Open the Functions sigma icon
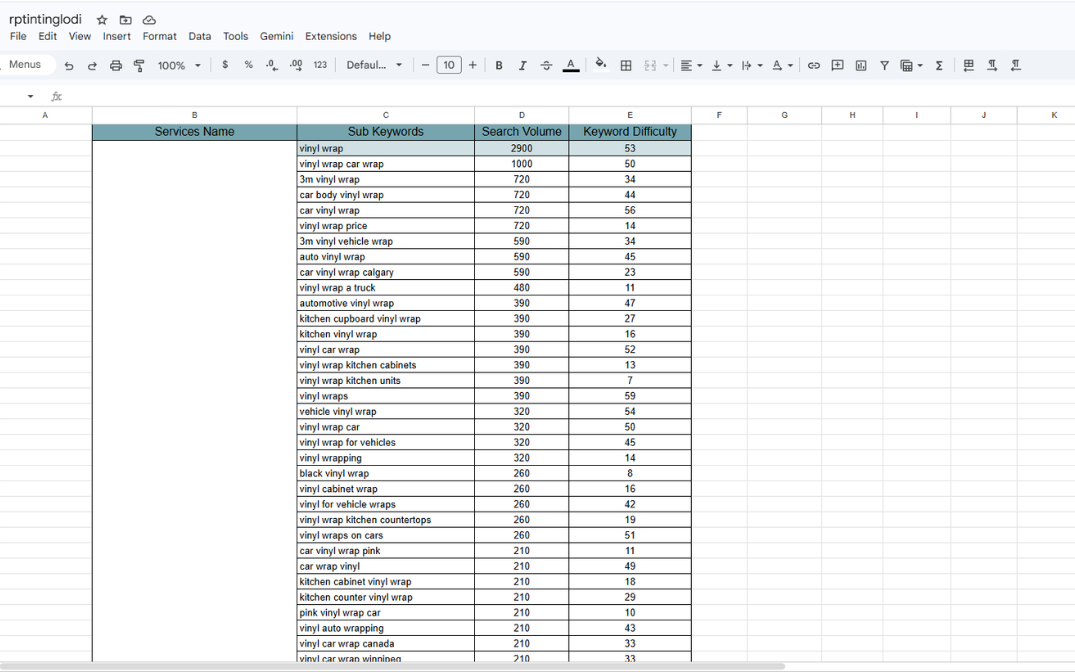The height and width of the screenshot is (672, 1075). 939,66
